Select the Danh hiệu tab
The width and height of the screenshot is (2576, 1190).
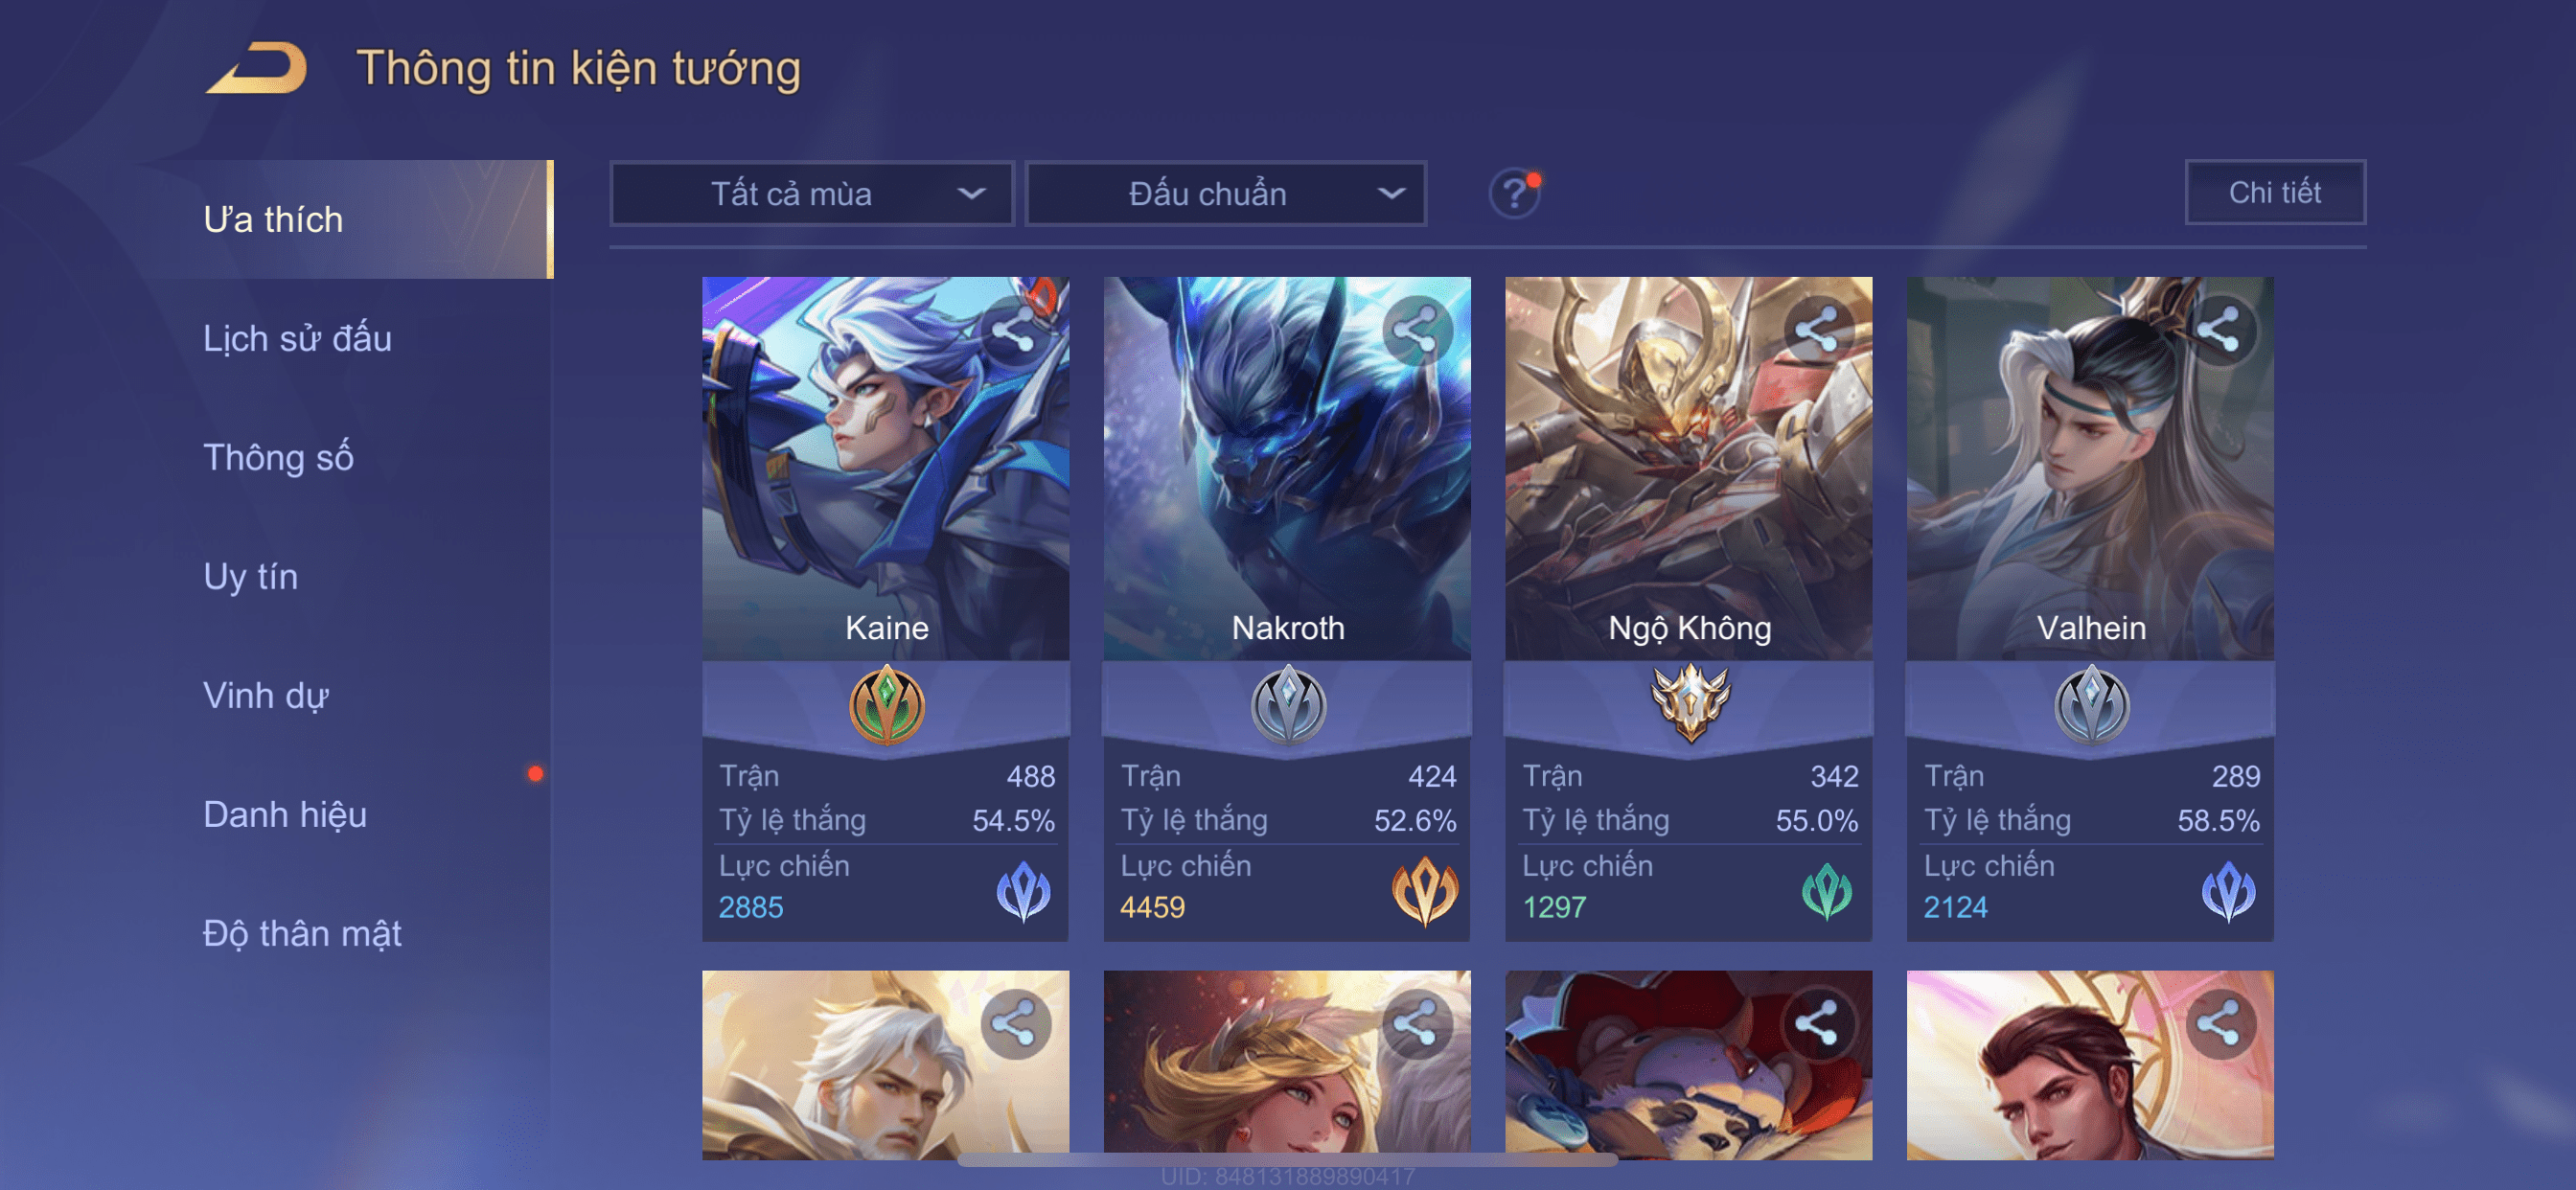[x=285, y=814]
